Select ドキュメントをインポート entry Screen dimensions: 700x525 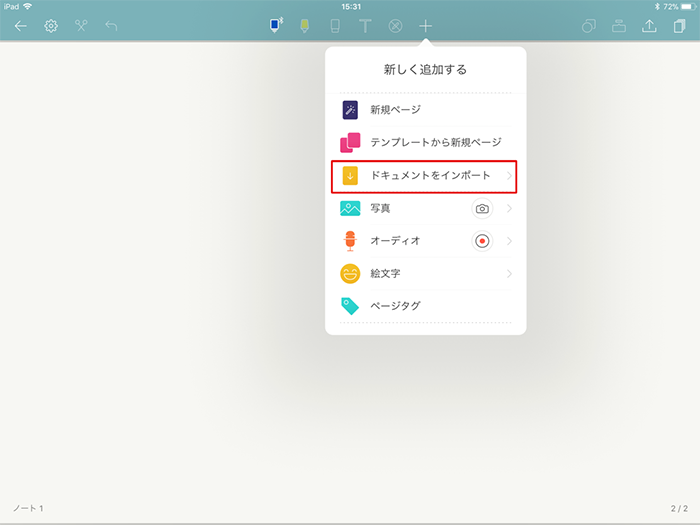tap(424, 176)
